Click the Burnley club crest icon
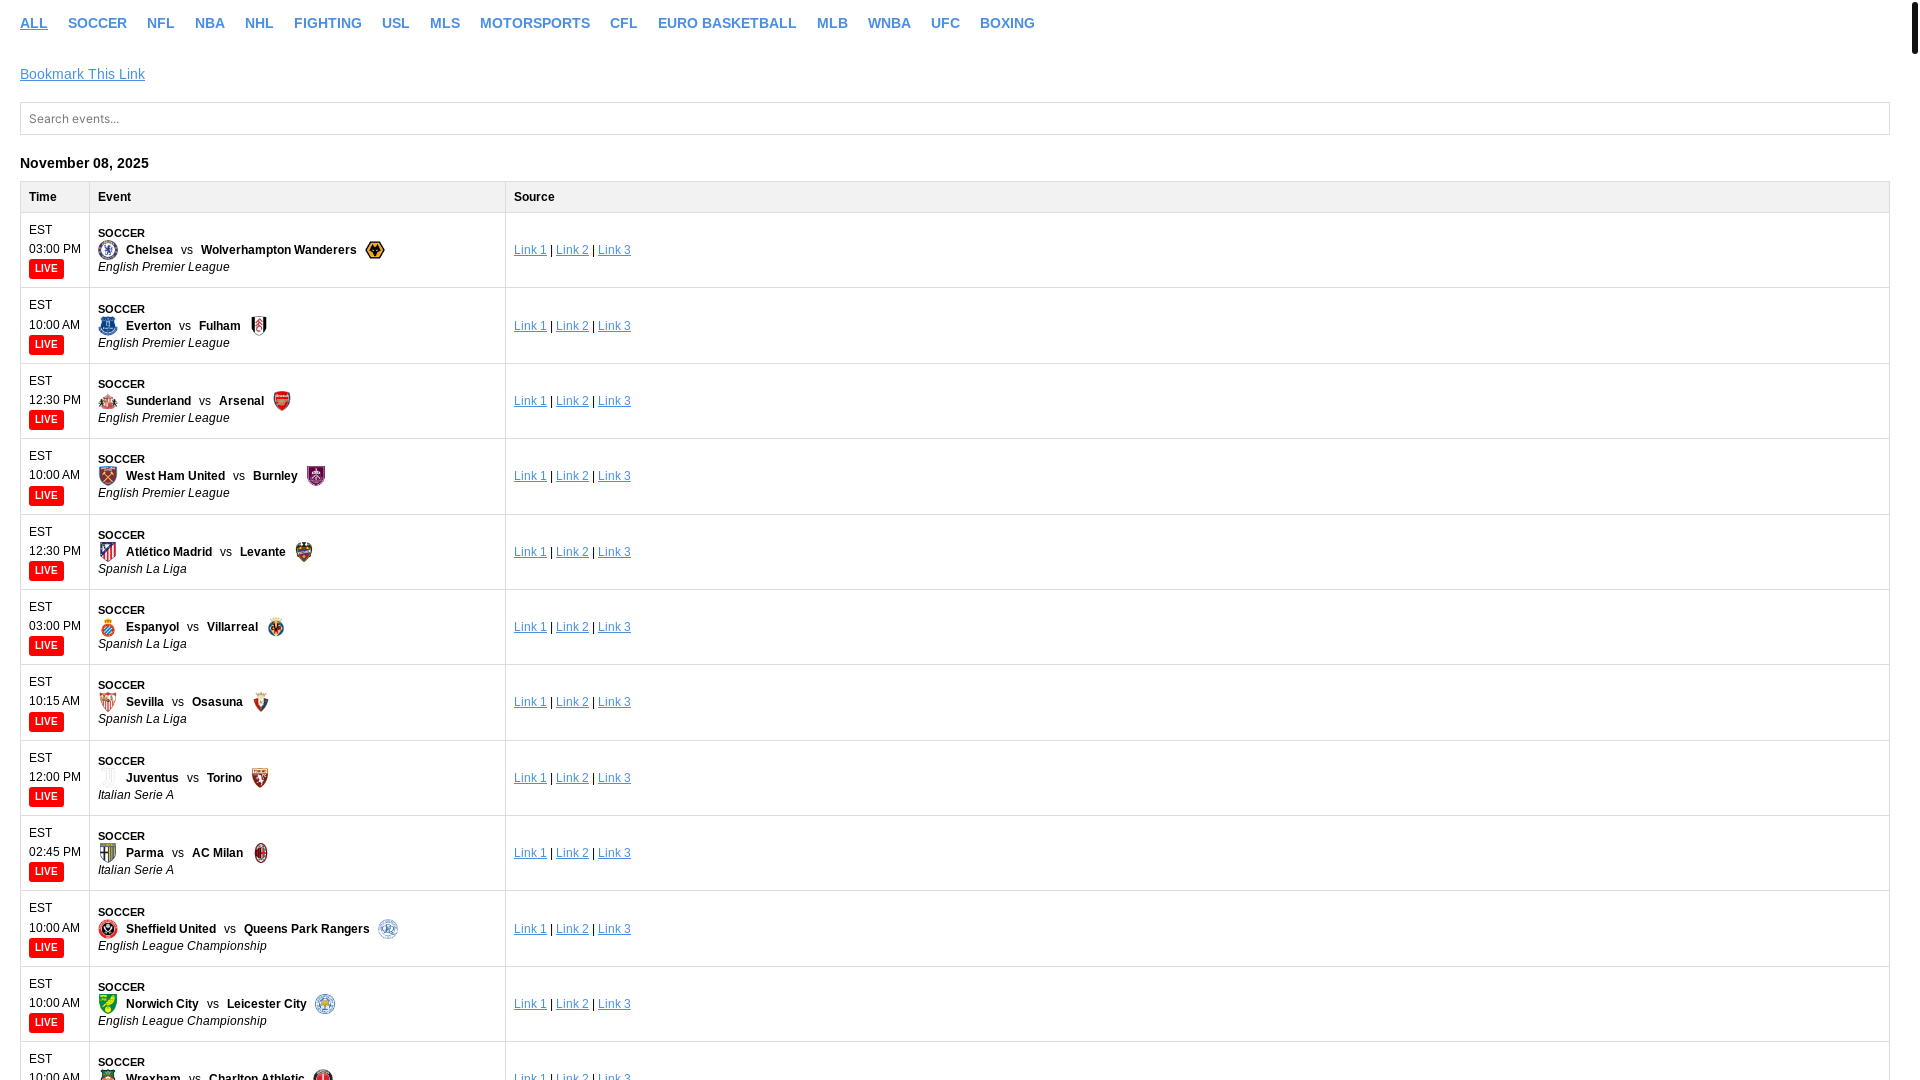This screenshot has width=1920, height=1080. [316, 476]
